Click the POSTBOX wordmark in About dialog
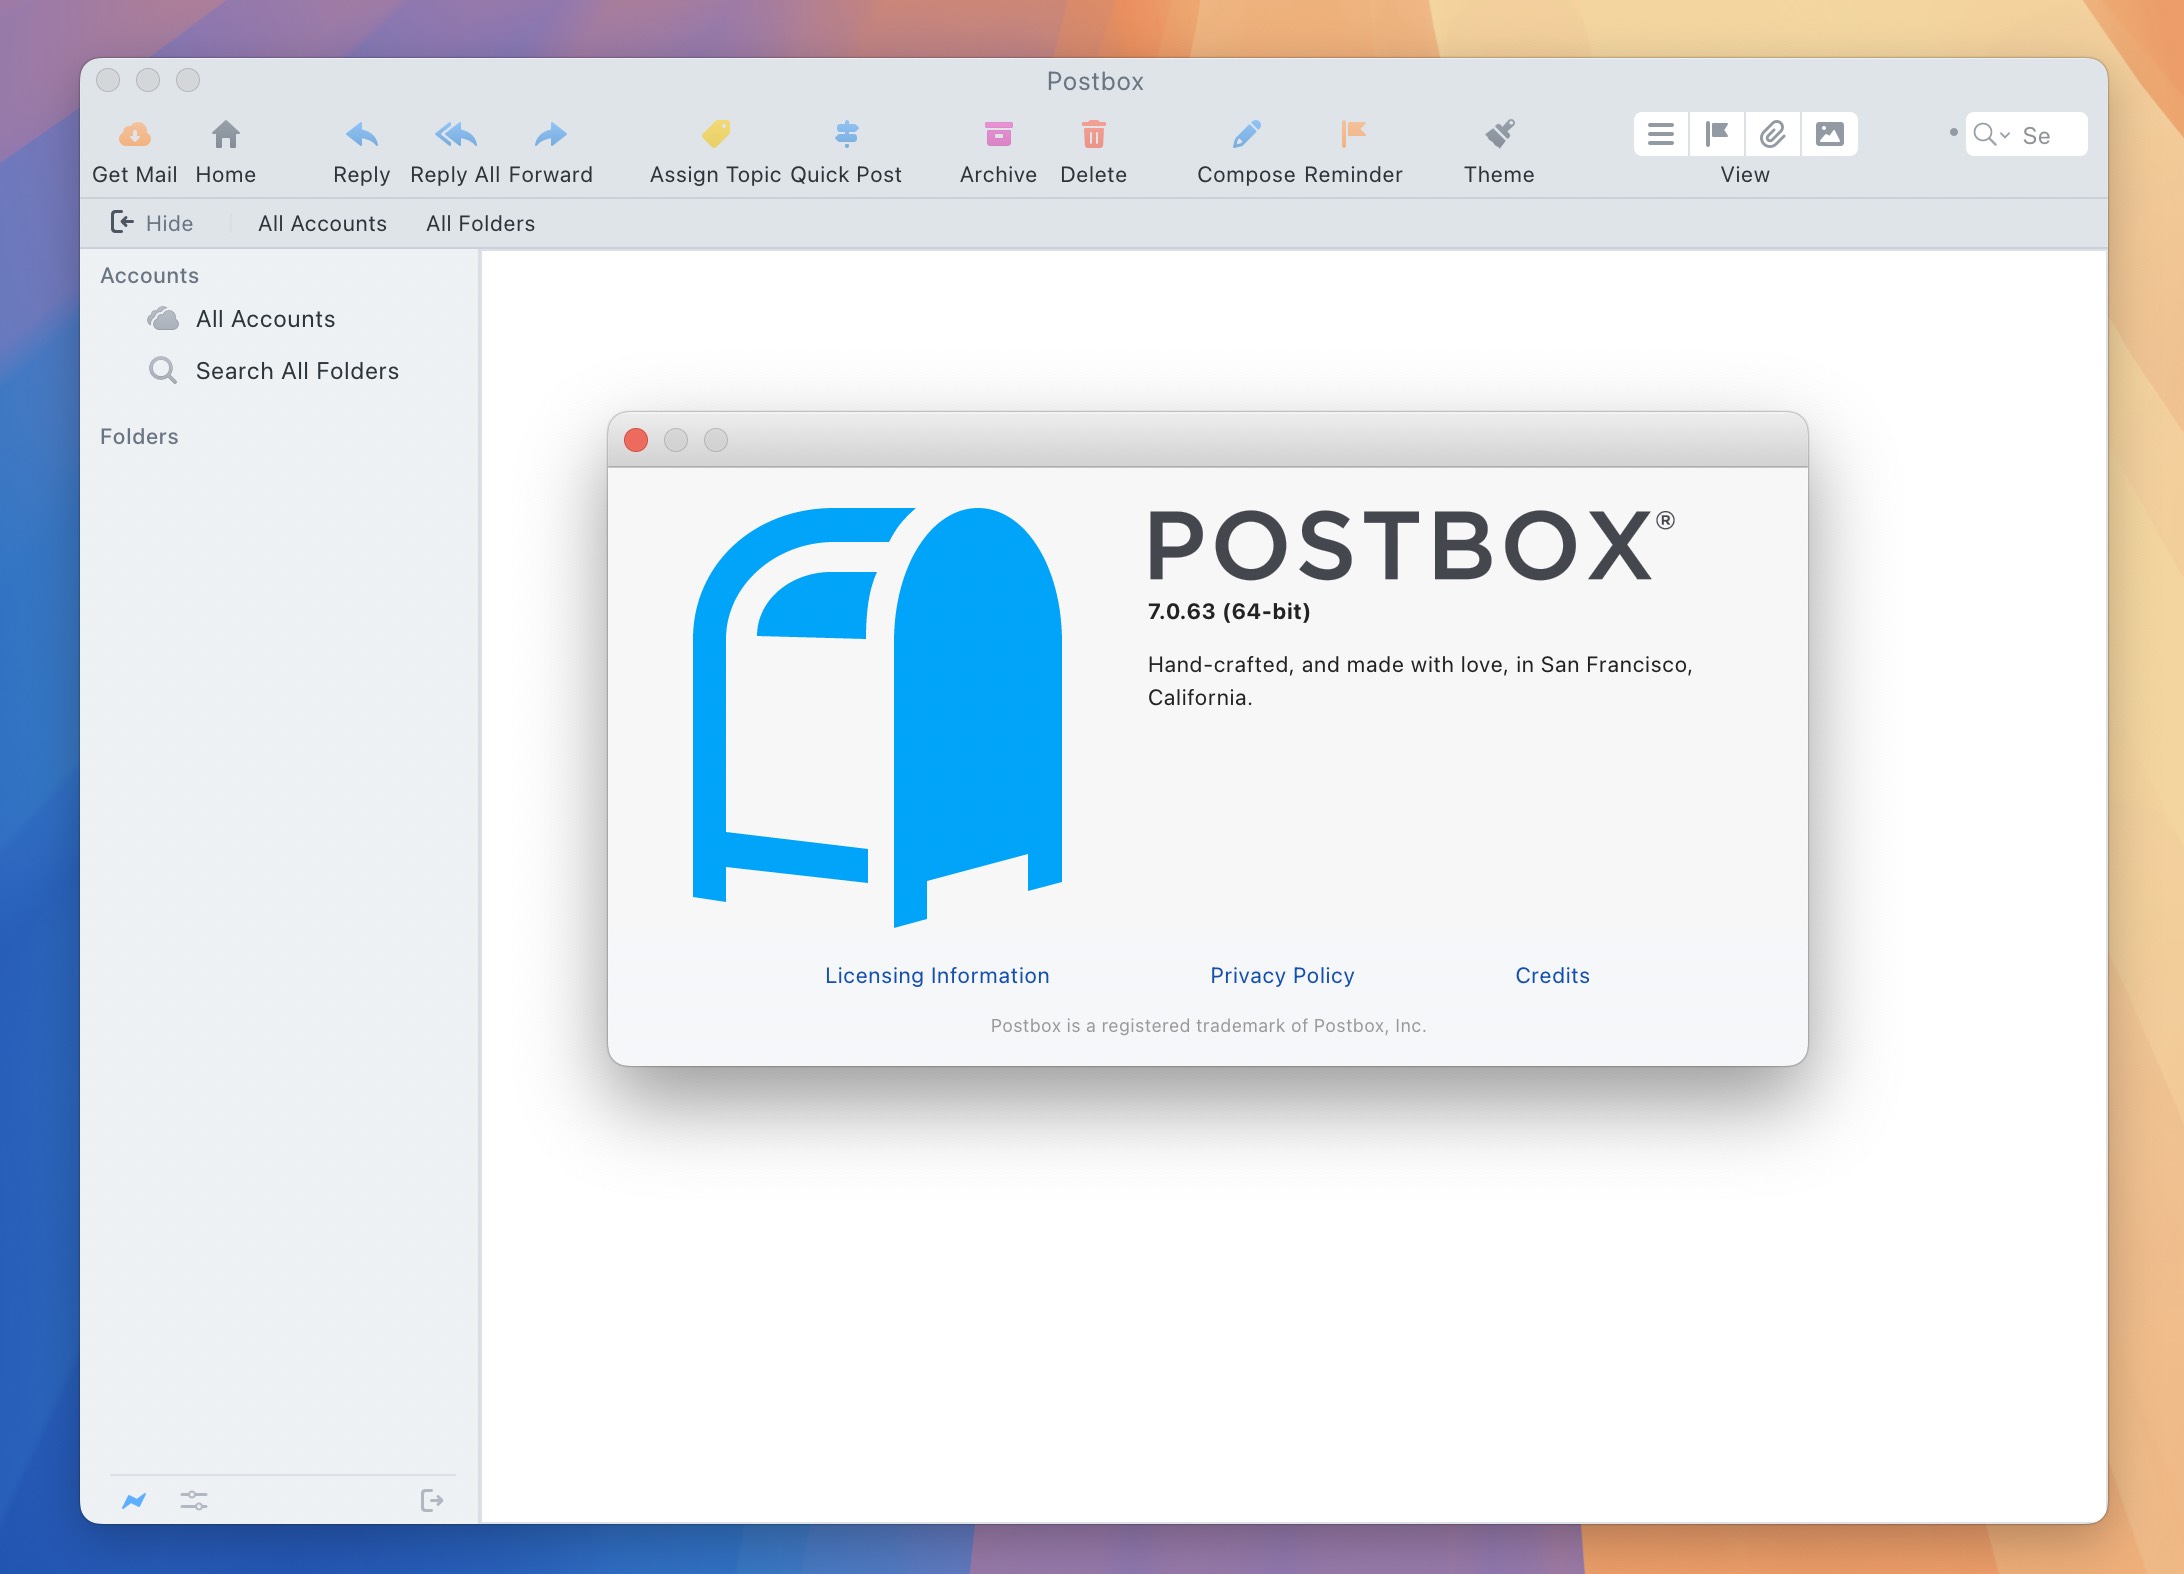The image size is (2184, 1574). [1410, 545]
